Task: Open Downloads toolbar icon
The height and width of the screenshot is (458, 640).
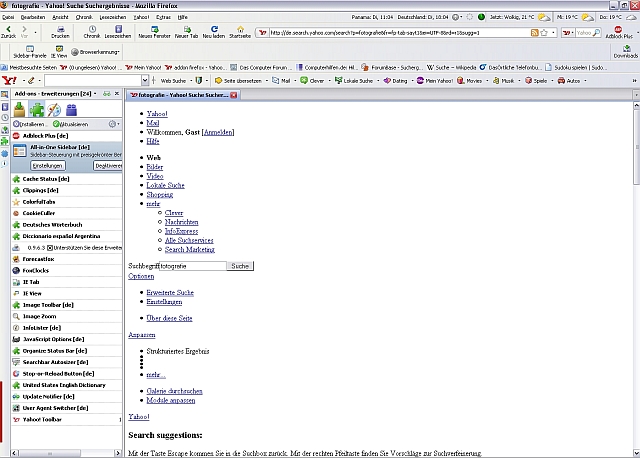Action: 625,51
